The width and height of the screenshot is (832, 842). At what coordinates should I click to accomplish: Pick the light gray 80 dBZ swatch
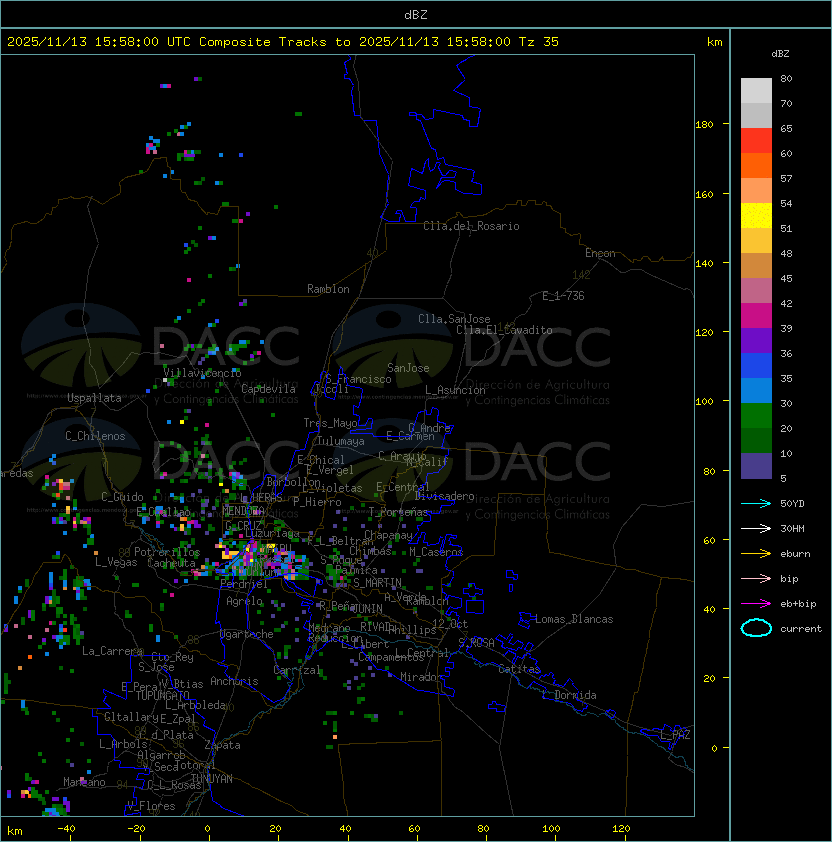(x=756, y=90)
